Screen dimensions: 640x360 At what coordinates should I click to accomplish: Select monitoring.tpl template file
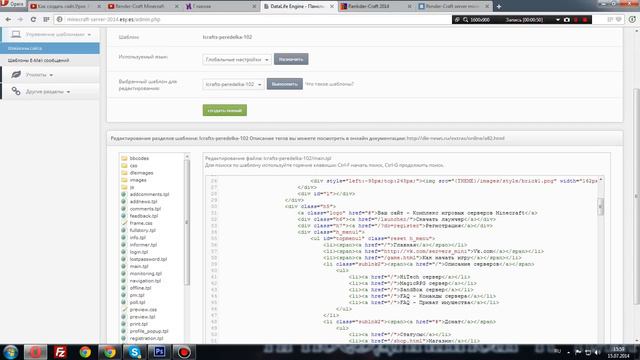(142, 273)
